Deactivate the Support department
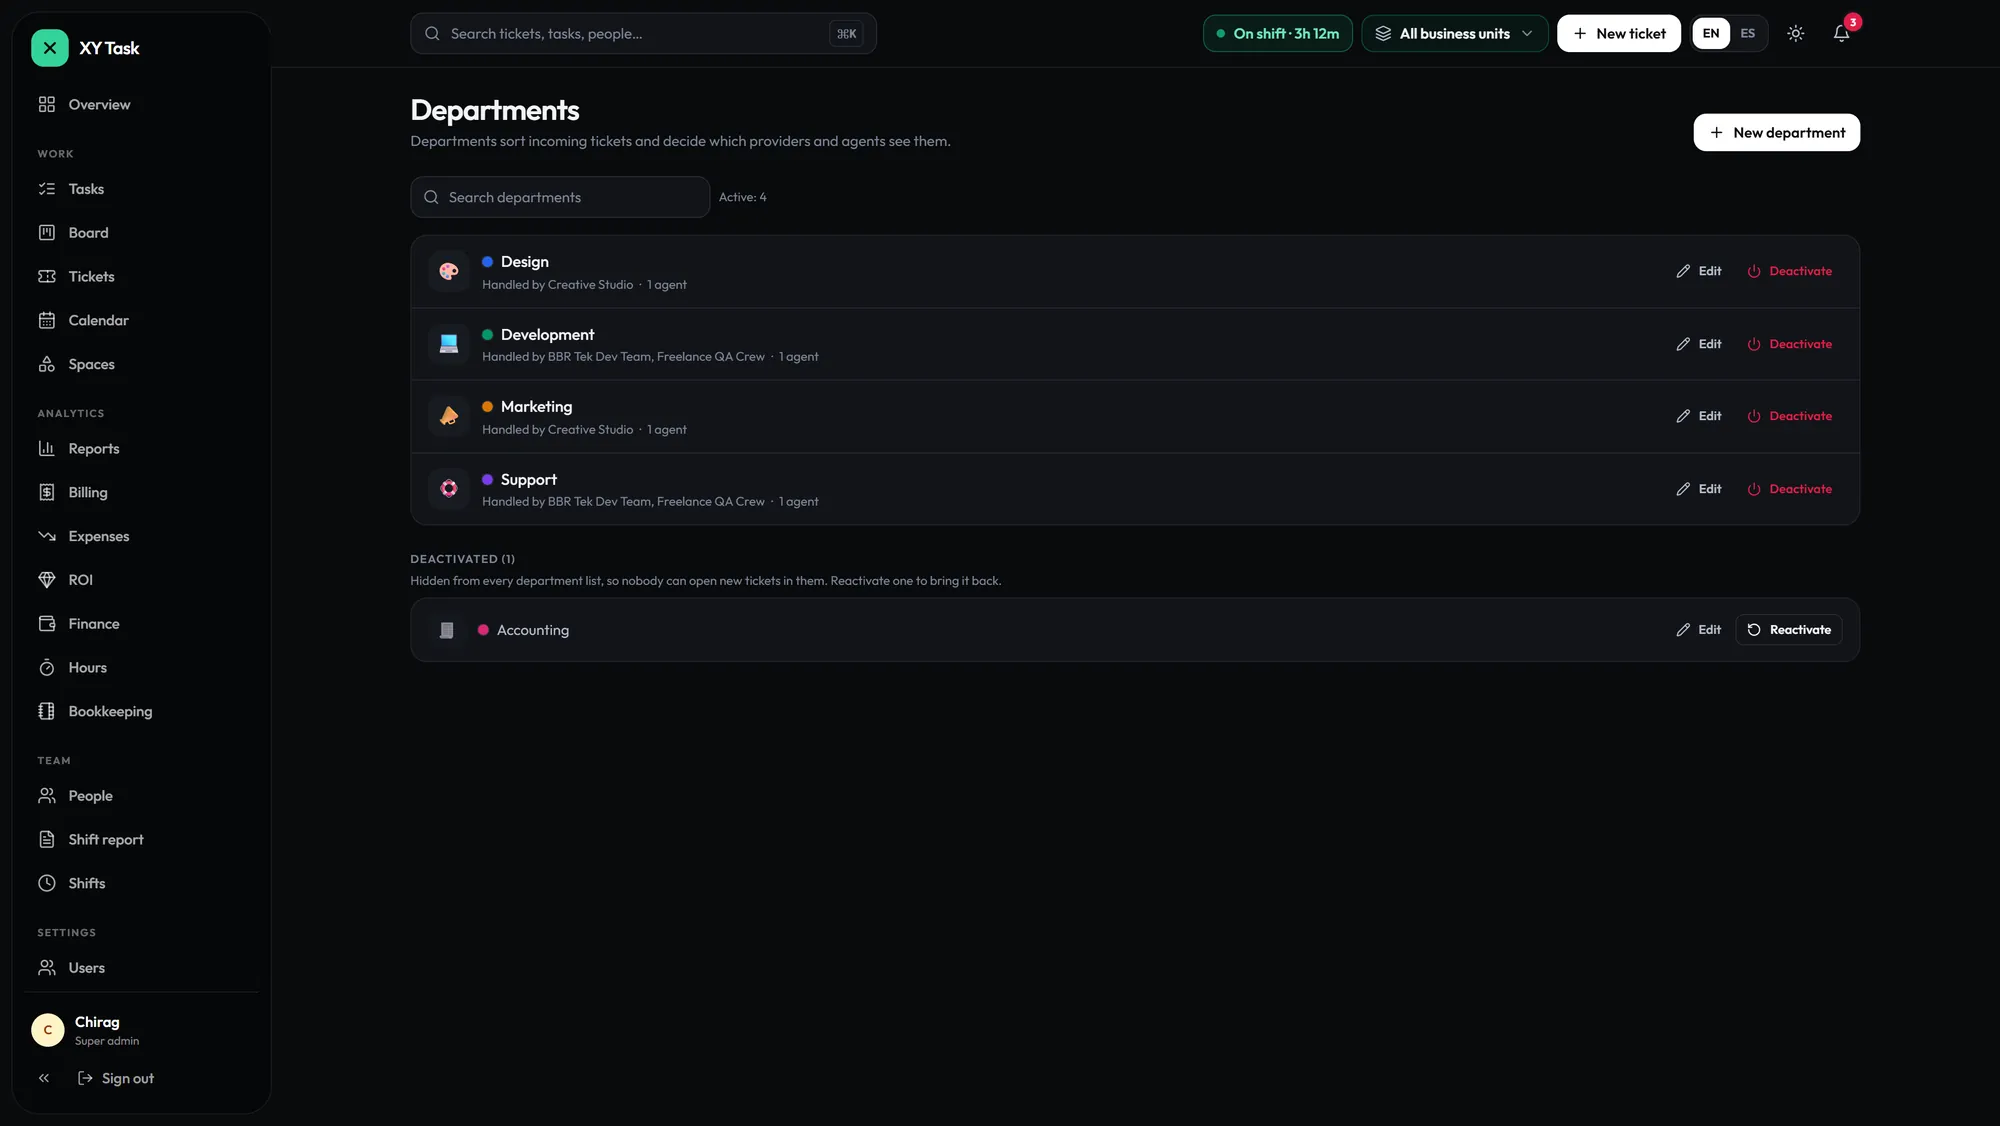The image size is (2000, 1126). (1789, 489)
